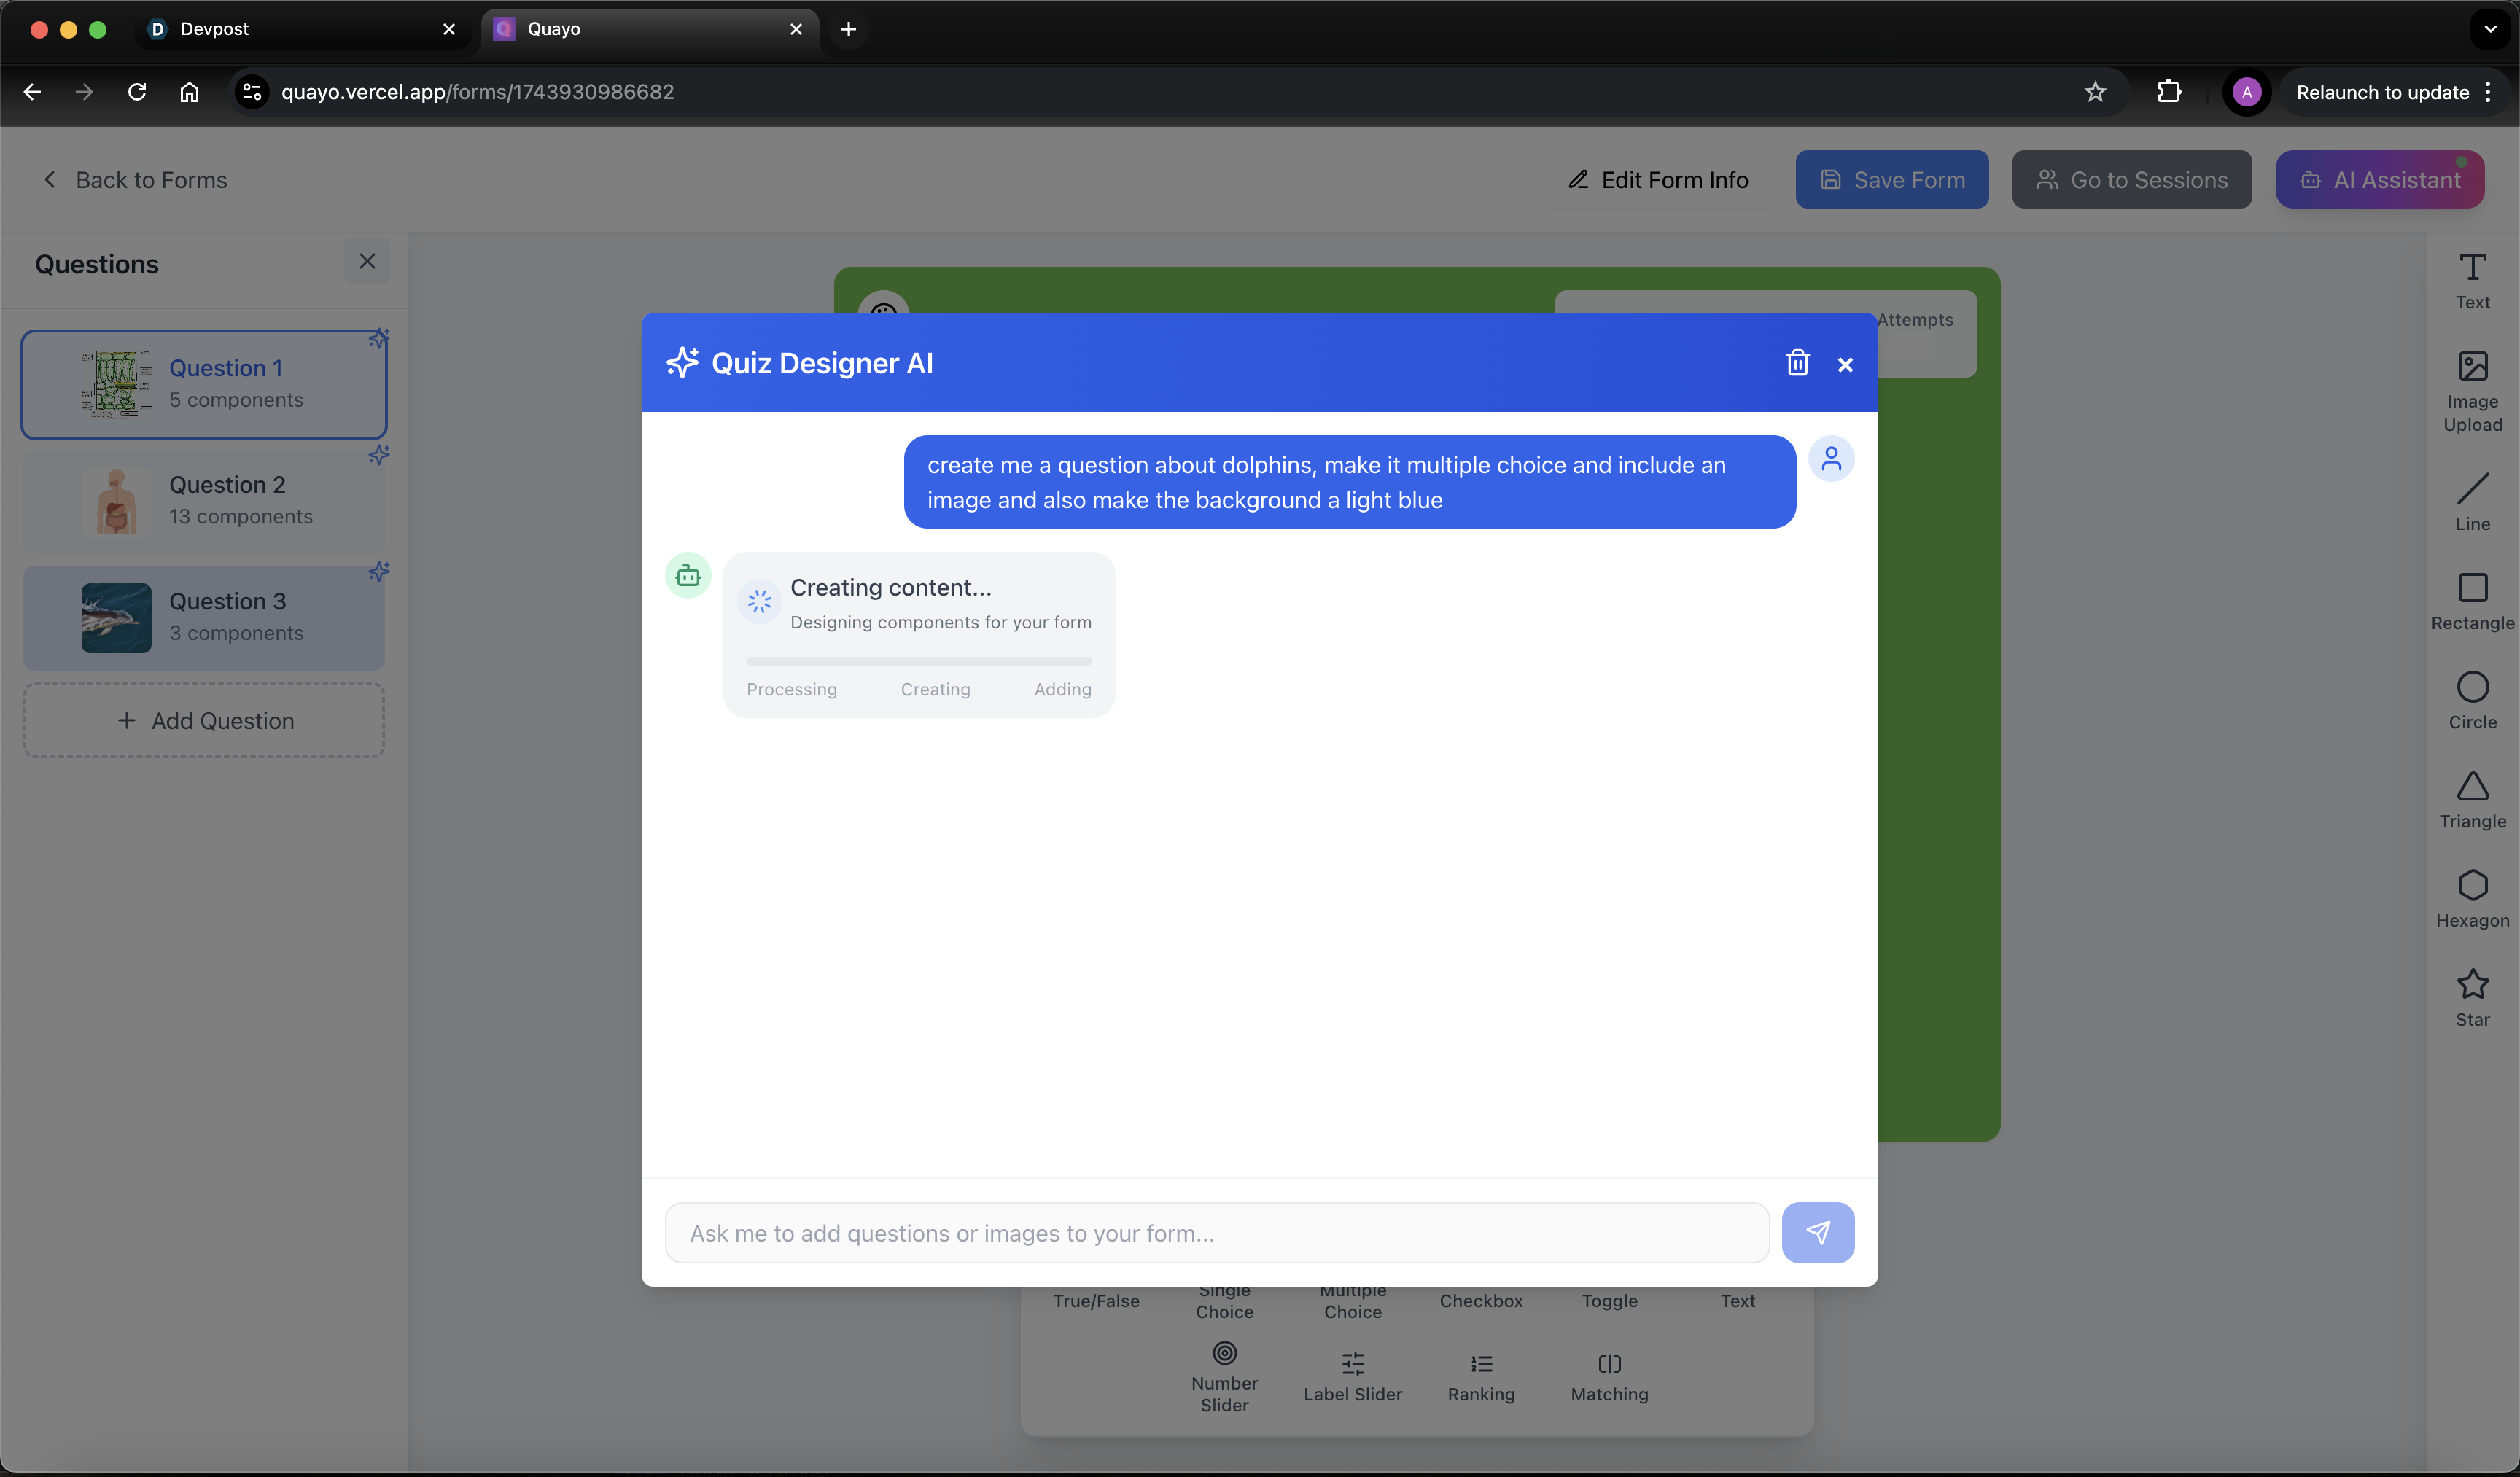2520x1477 pixels.
Task: Click the send message paper plane button
Action: (x=1817, y=1232)
